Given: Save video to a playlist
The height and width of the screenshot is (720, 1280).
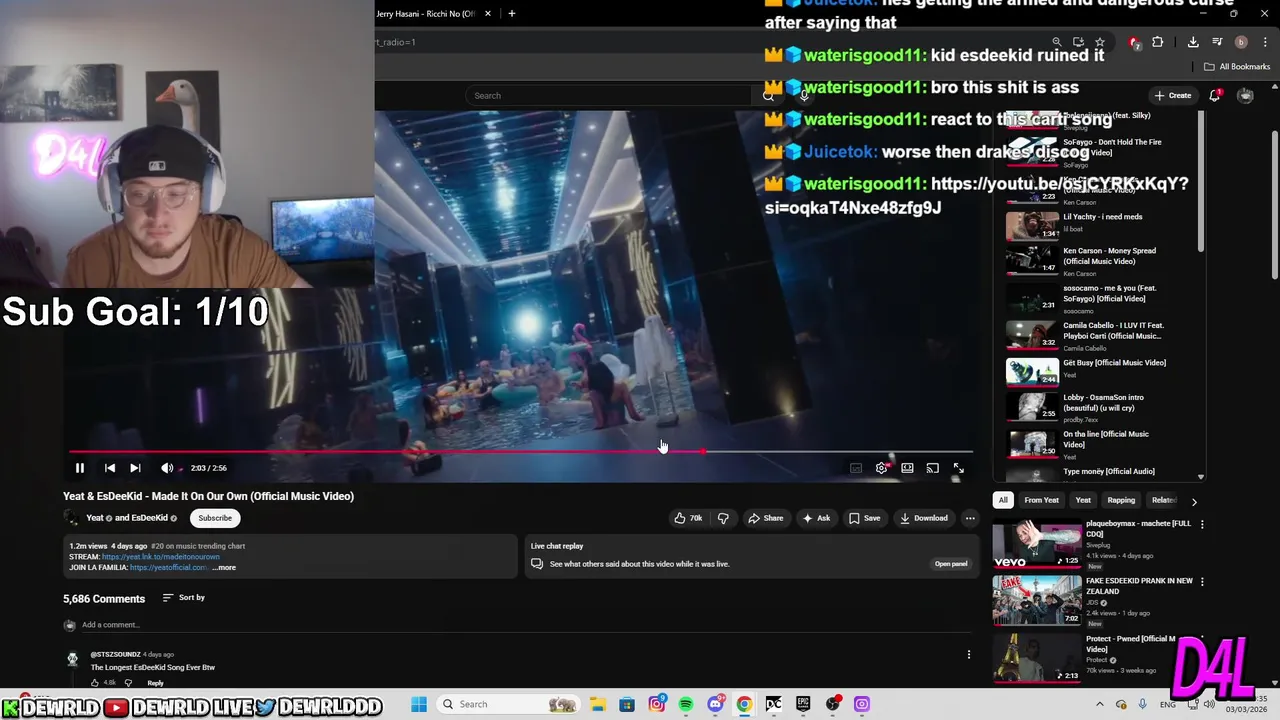Looking at the screenshot, I should (865, 518).
